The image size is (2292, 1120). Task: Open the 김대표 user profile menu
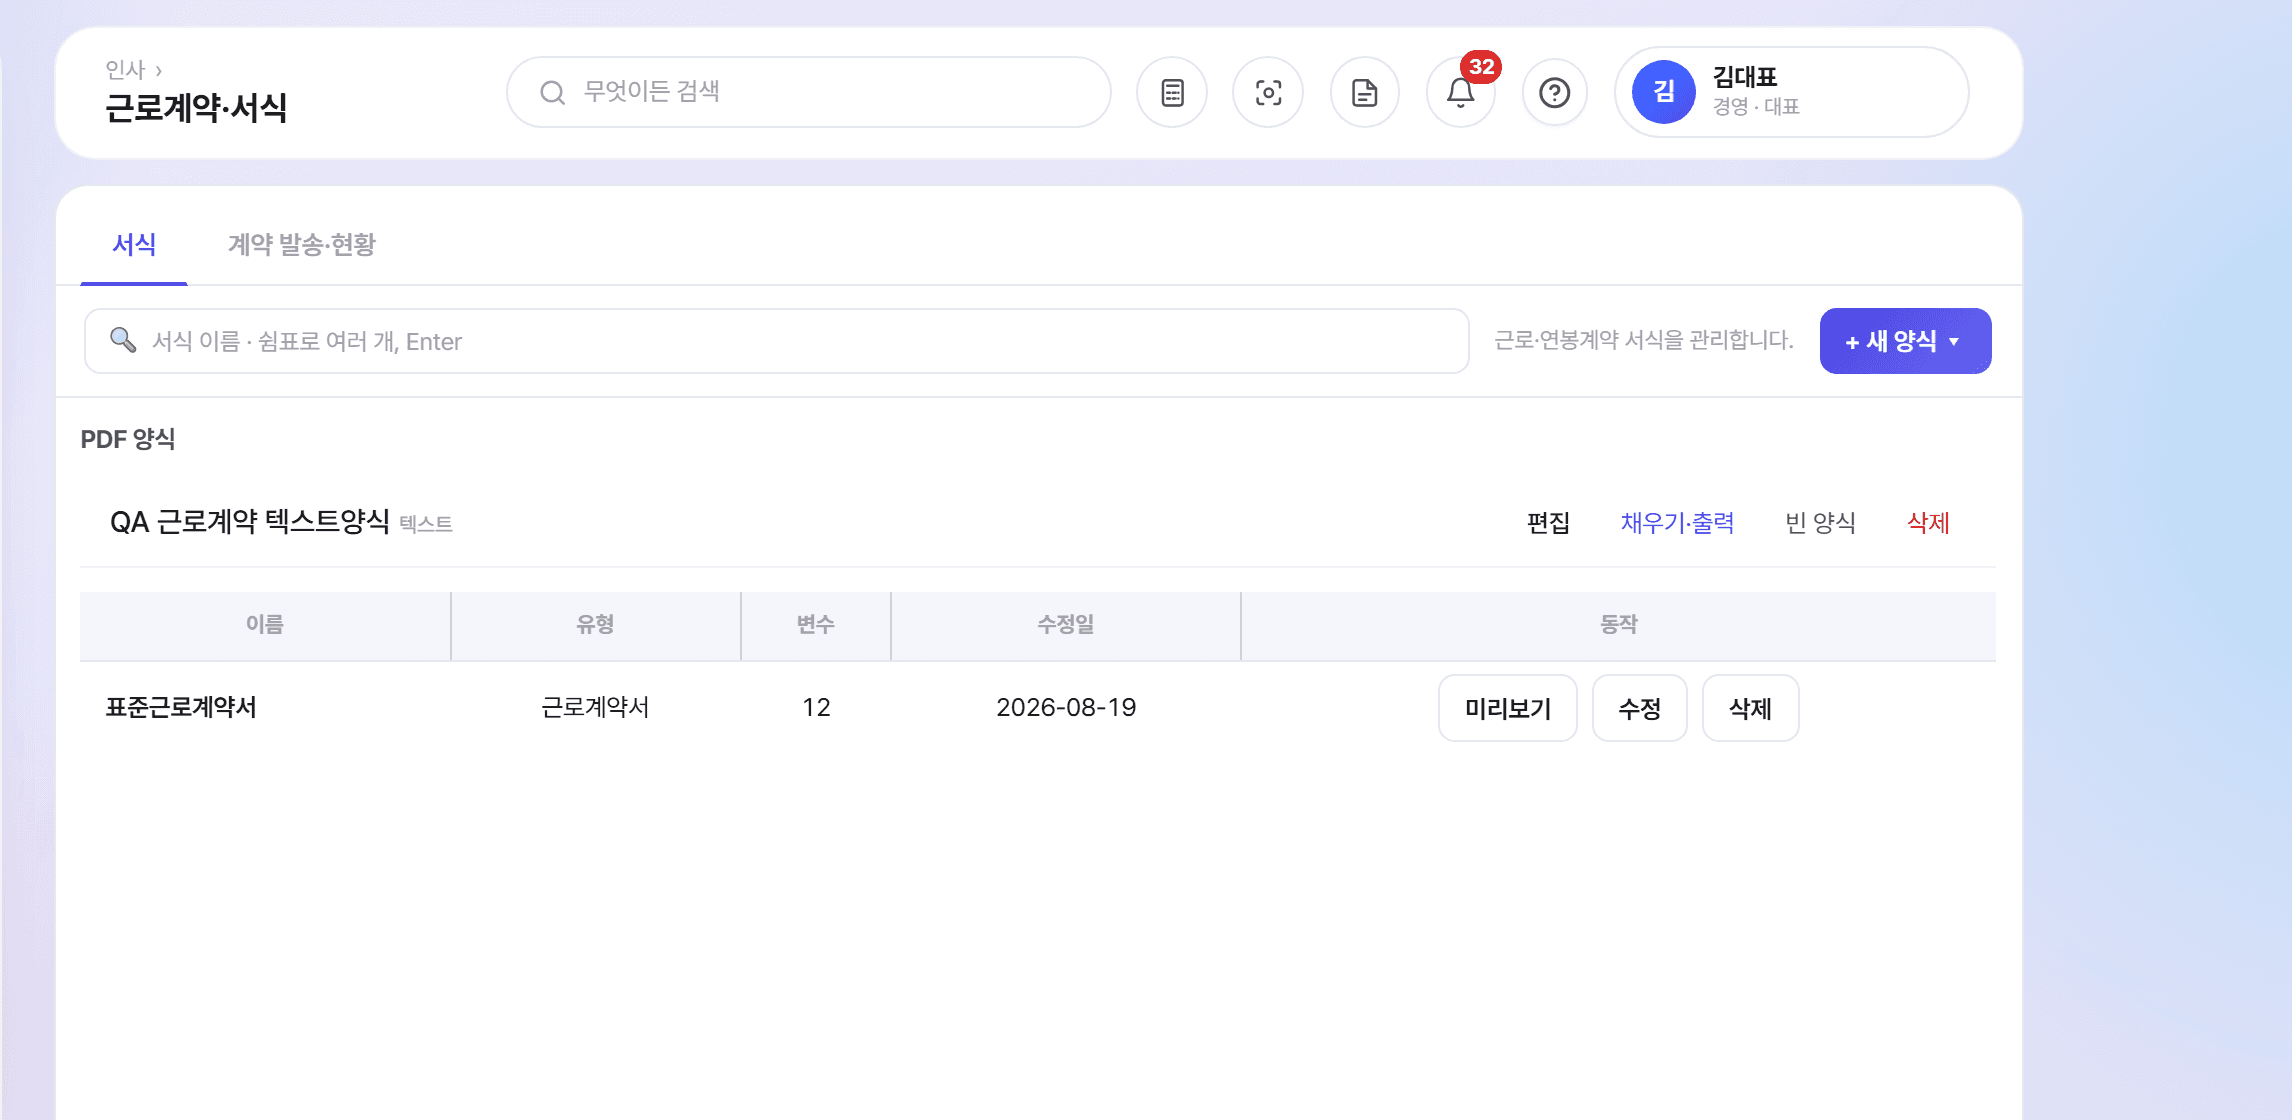[x=1792, y=92]
